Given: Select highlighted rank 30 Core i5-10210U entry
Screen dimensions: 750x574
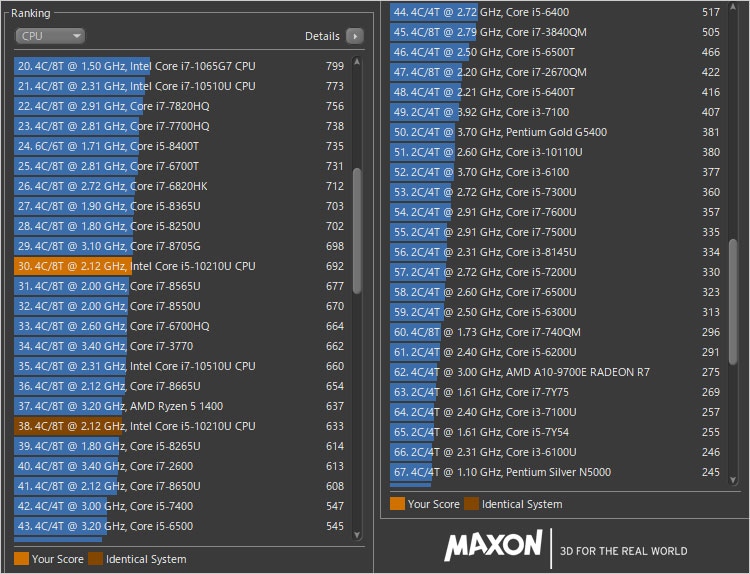Looking at the screenshot, I should [179, 266].
